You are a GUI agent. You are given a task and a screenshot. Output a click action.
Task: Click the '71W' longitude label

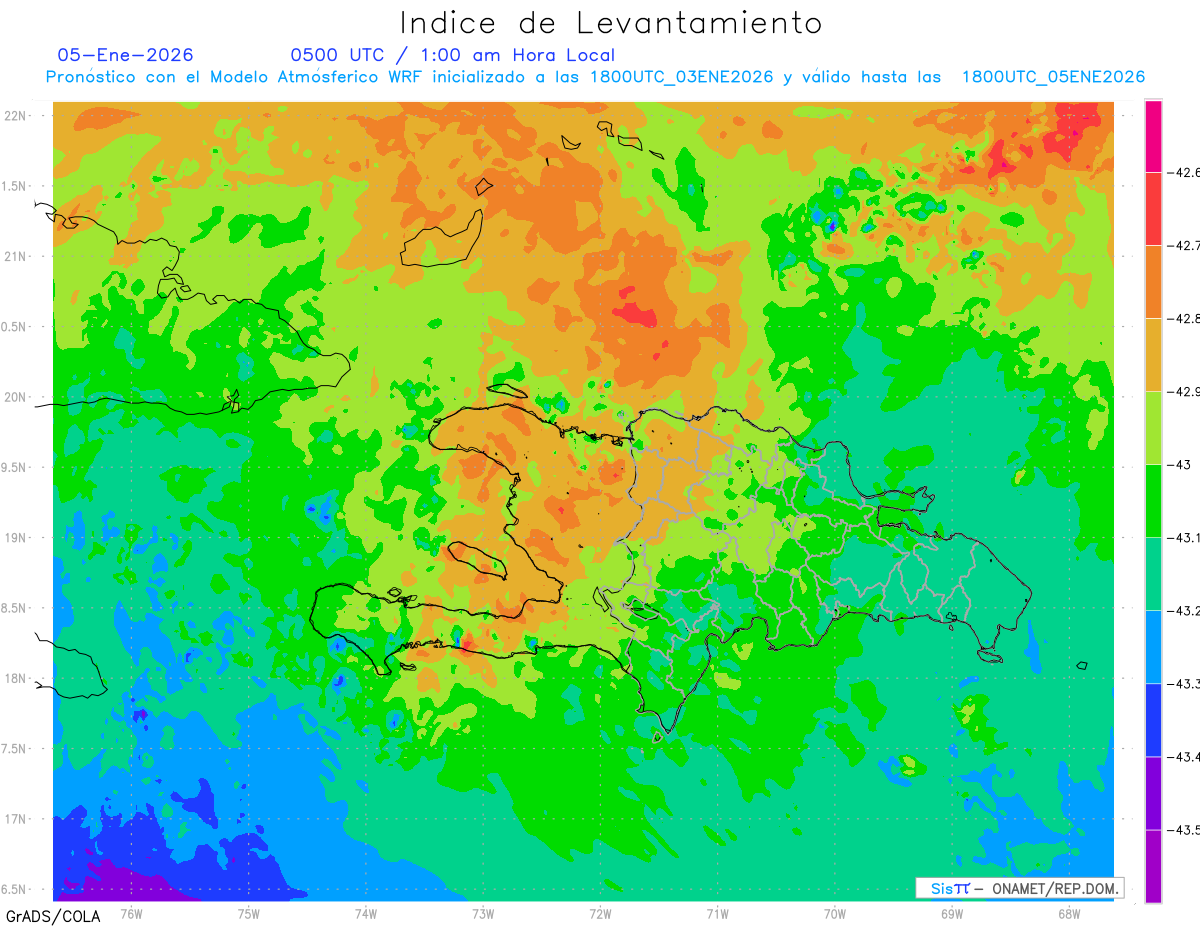717,913
